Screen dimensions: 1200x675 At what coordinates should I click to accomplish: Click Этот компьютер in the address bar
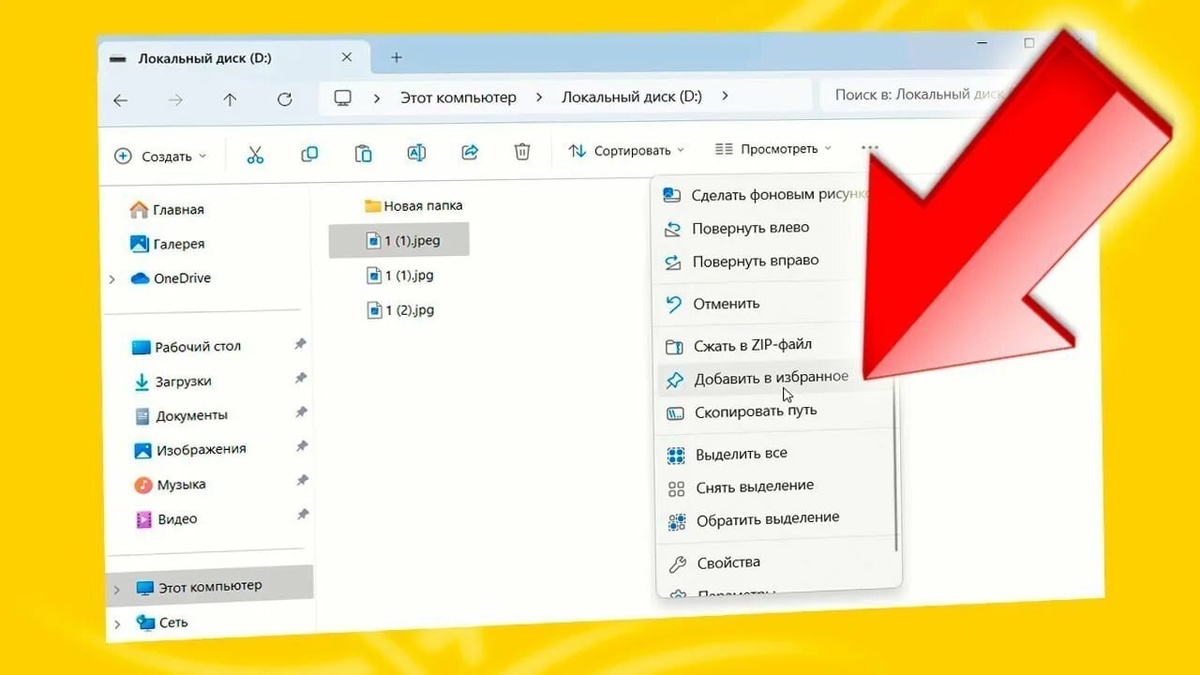458,97
